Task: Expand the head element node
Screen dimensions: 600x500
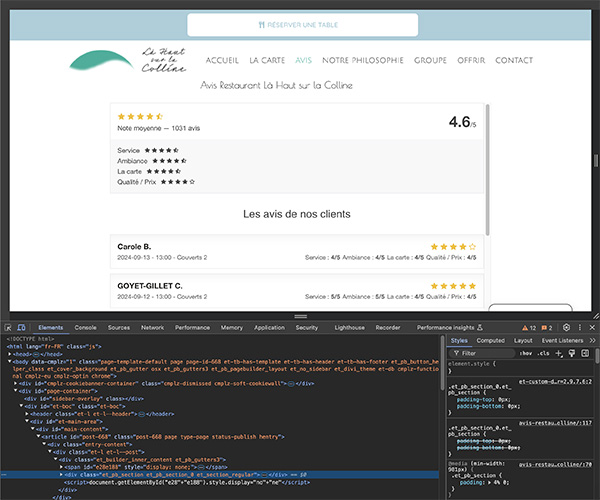Action: pos(10,354)
